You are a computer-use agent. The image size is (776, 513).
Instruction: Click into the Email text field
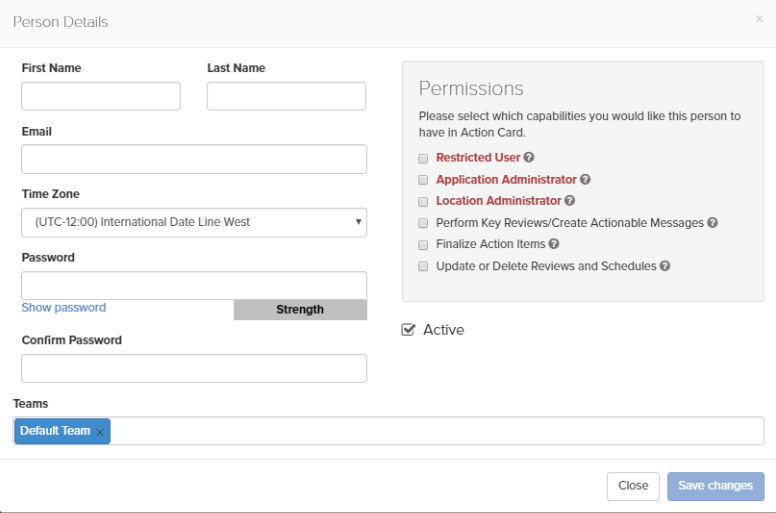(x=194, y=159)
